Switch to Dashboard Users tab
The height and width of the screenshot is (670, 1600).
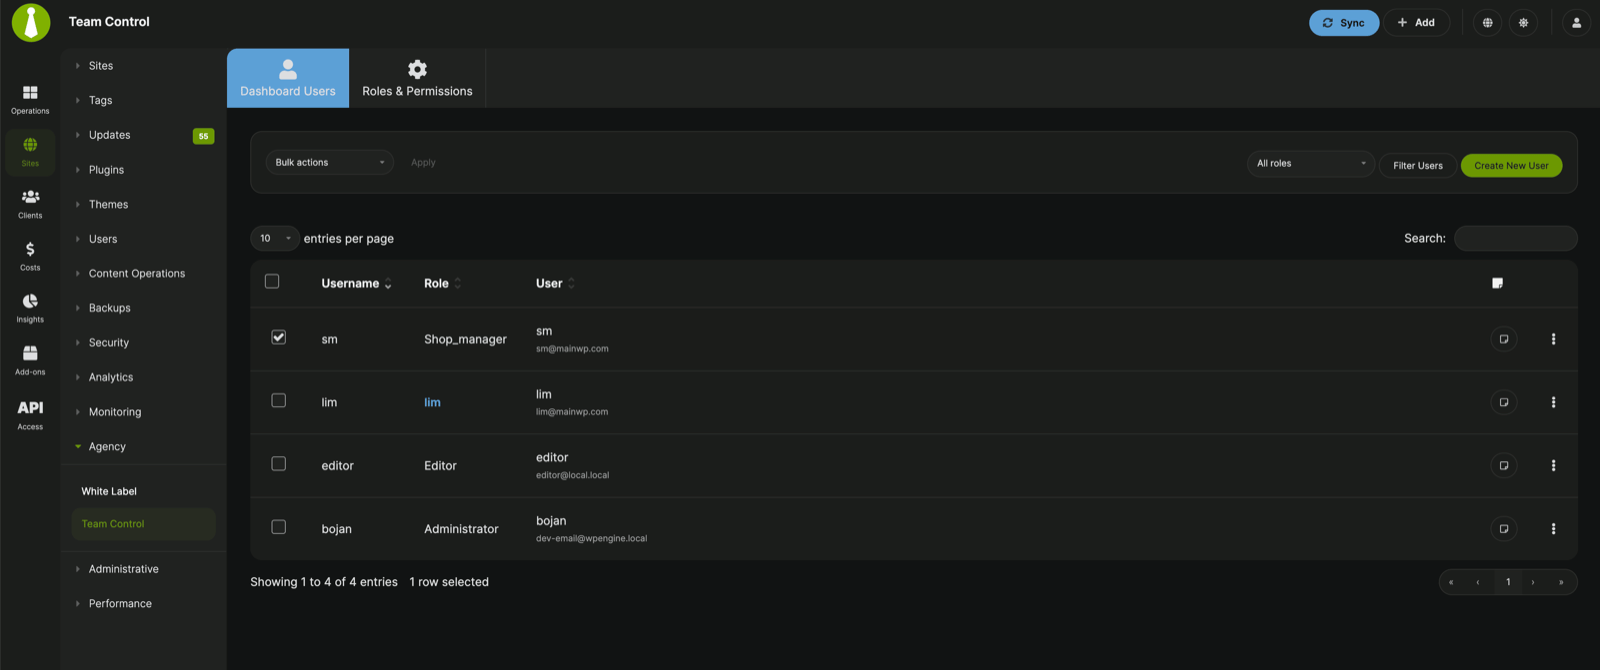tap(288, 78)
